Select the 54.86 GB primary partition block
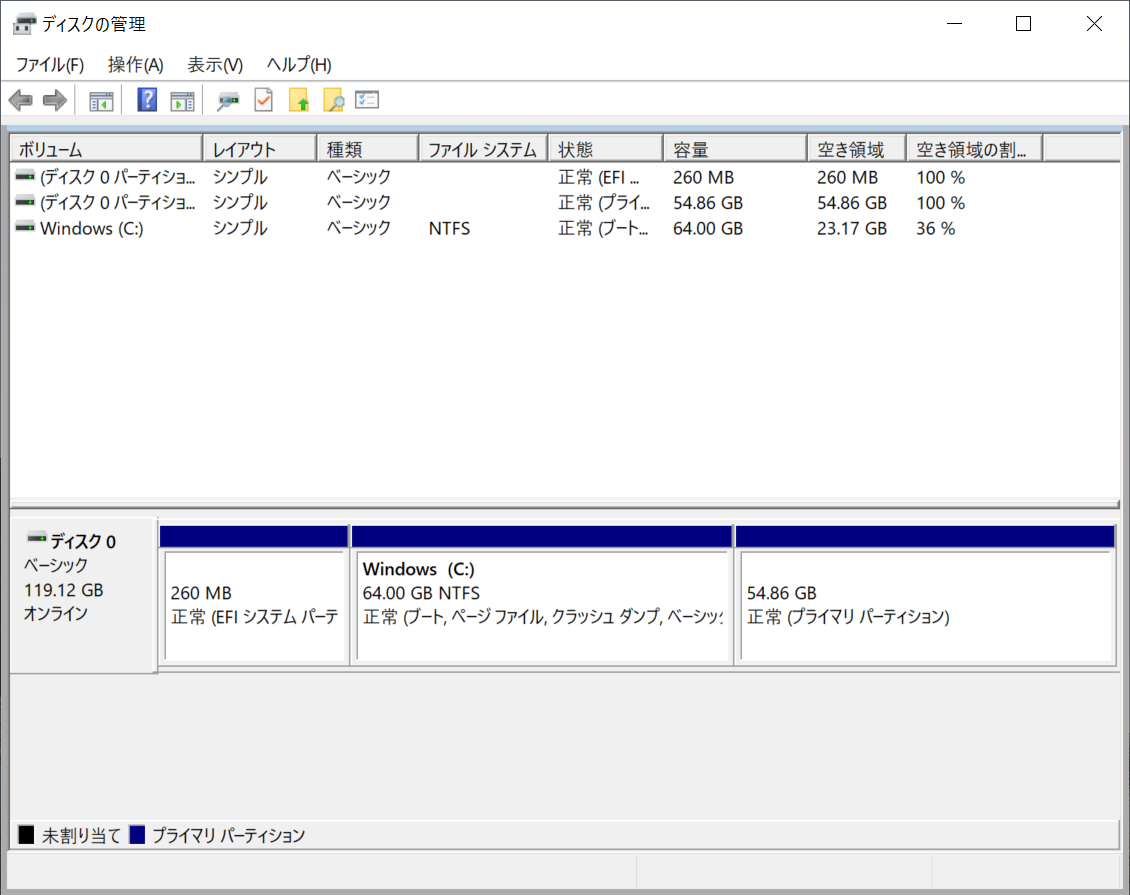 click(925, 595)
